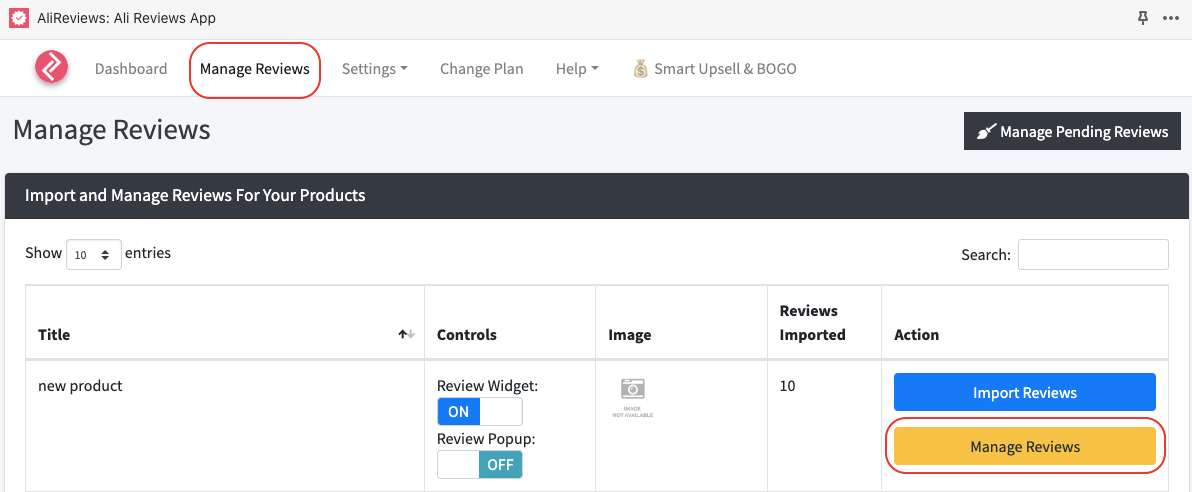Screen dimensions: 1192x492
Task: Sort by Title using the arrows icon
Action: click(406, 334)
